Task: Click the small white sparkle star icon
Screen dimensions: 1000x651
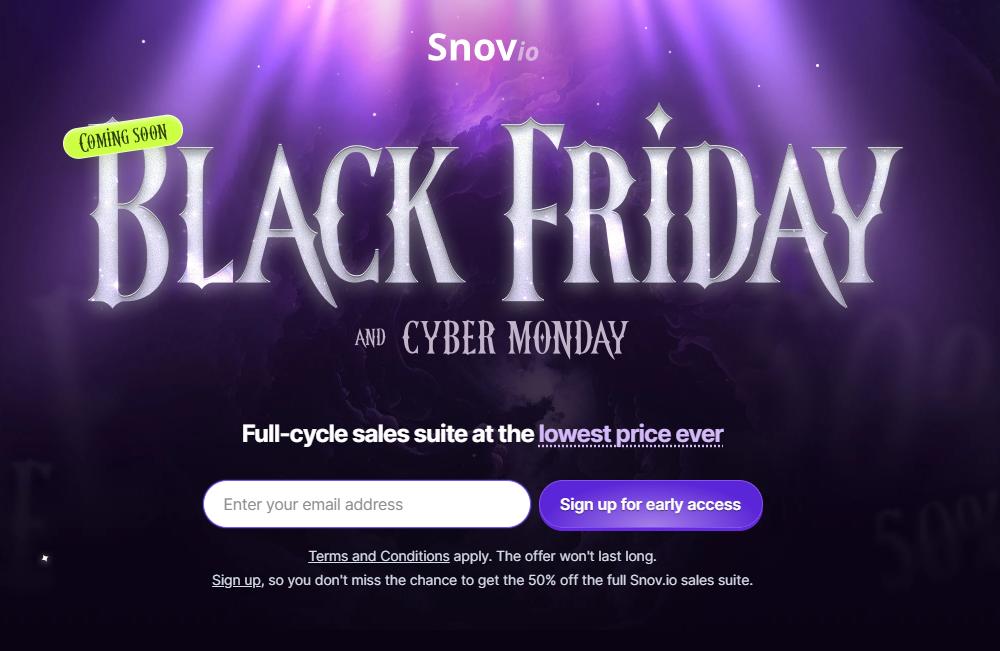Action: point(44,558)
